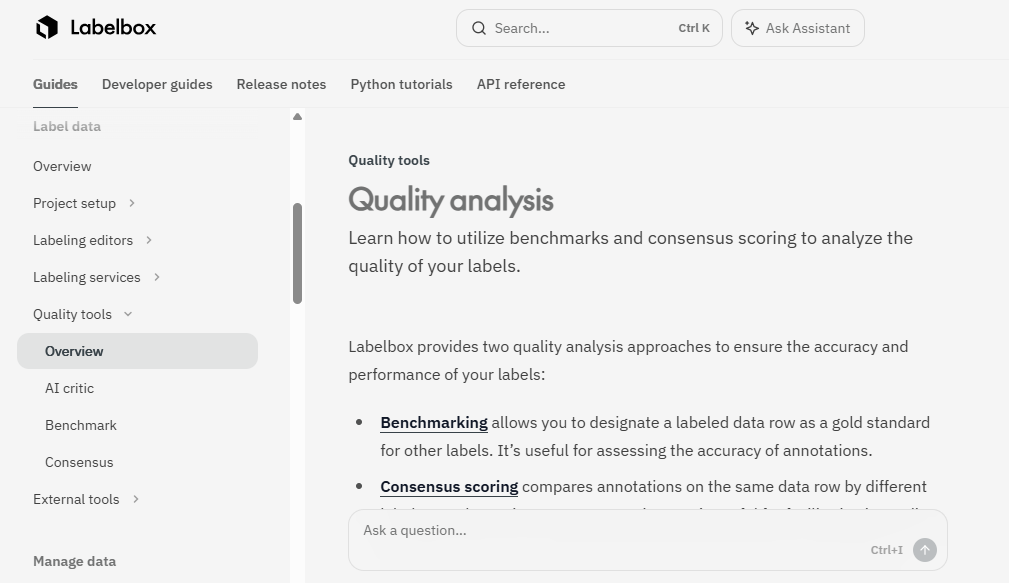Follow the Consensus scoring link
The height and width of the screenshot is (583, 1009).
[x=449, y=486]
